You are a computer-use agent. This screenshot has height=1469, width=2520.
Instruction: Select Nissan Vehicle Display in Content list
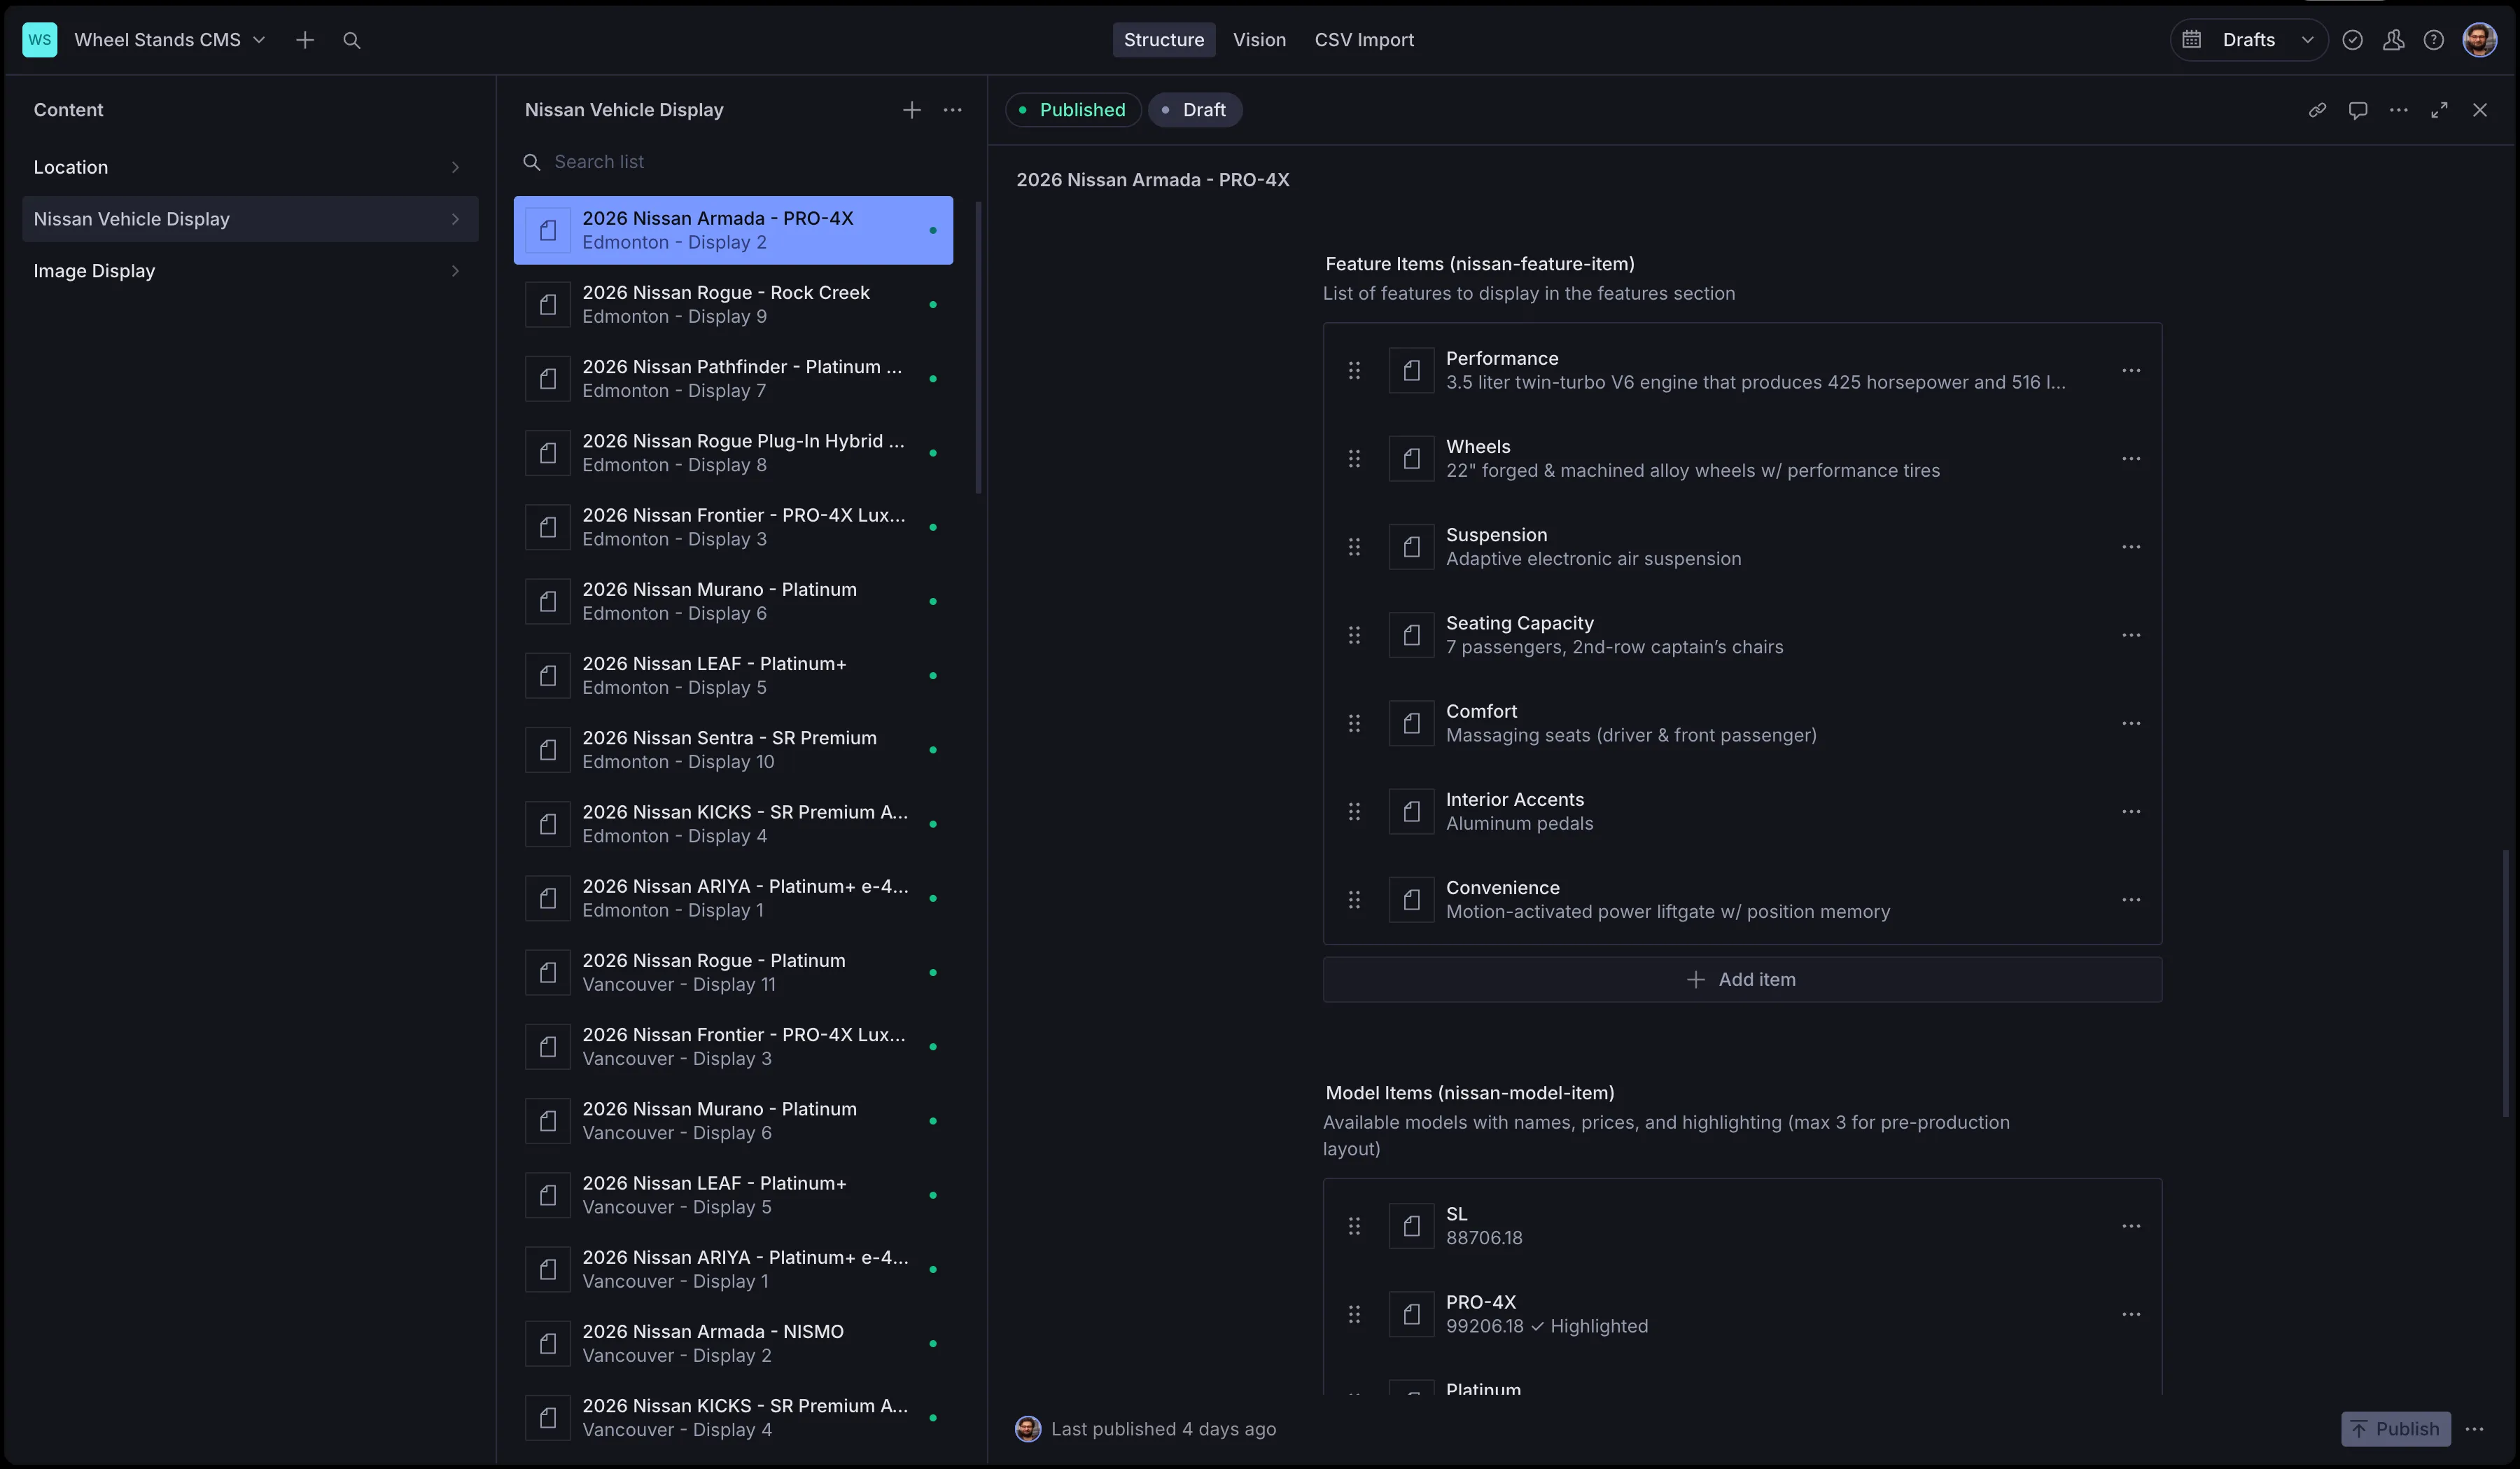tap(250, 219)
